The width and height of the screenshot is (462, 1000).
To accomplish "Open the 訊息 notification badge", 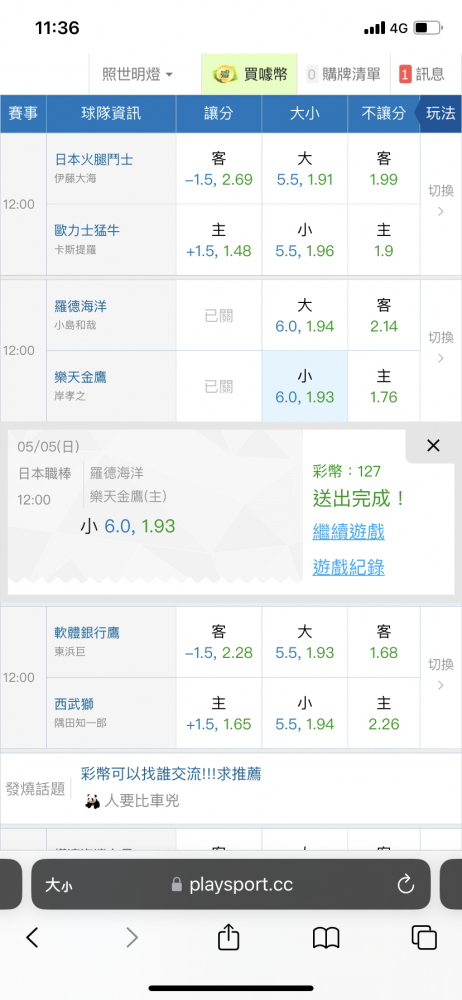I will 405,75.
